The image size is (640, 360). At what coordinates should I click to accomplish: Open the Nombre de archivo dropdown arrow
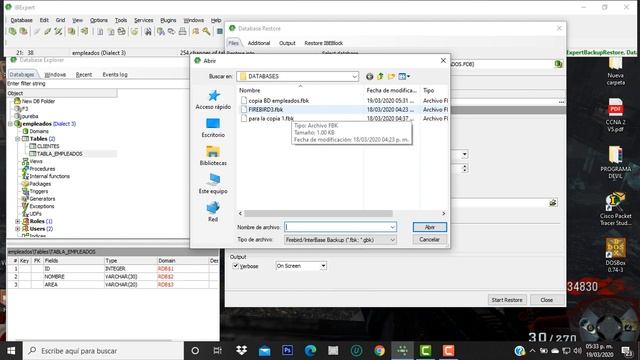(392, 227)
